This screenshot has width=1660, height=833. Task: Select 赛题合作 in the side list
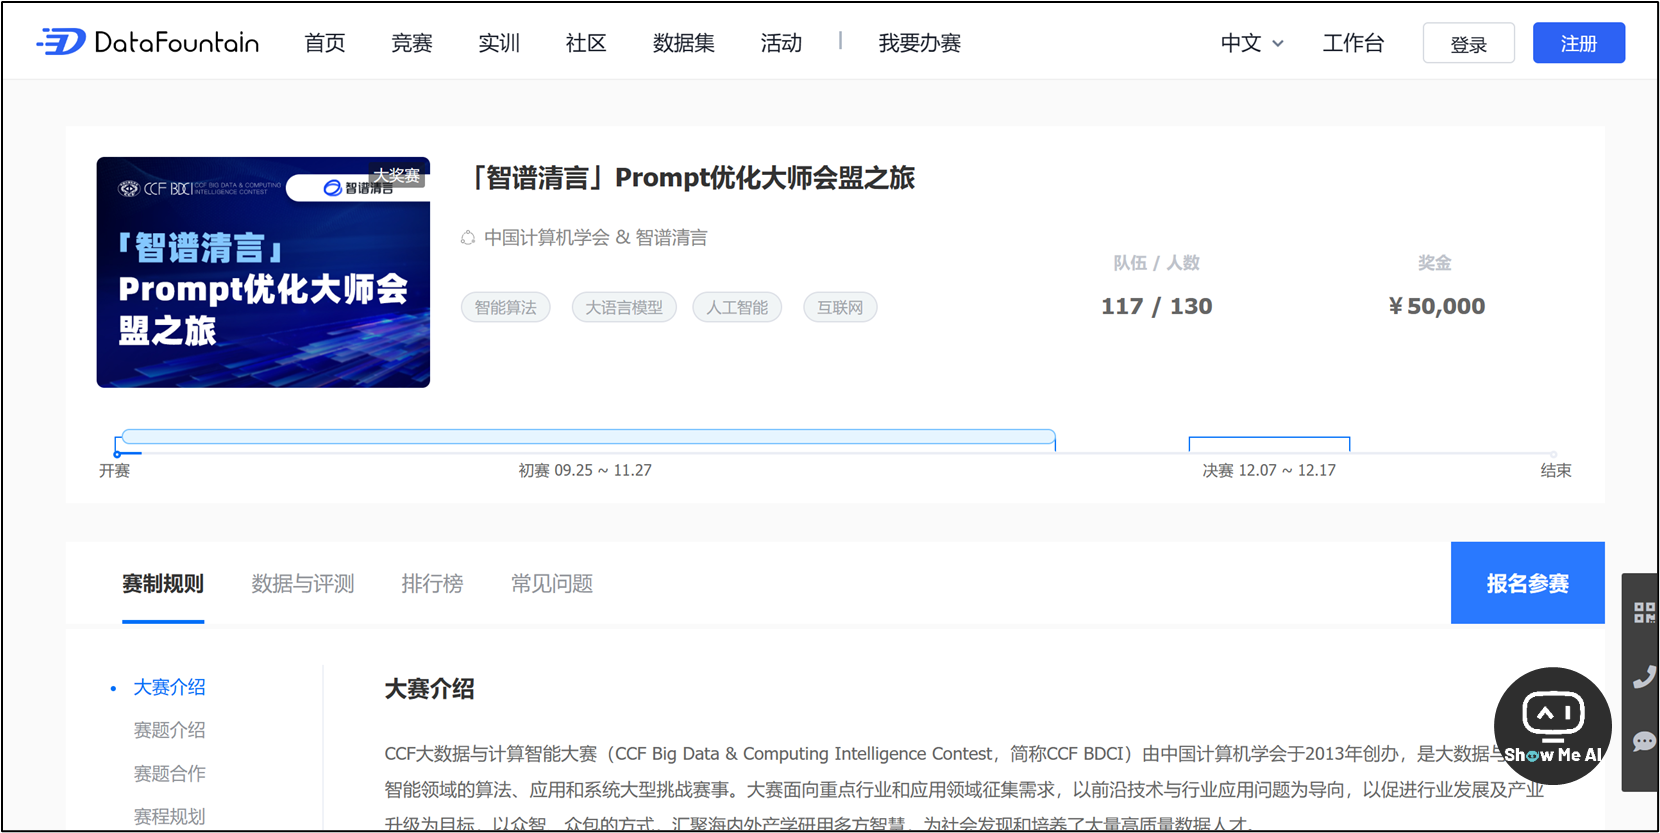pyautogui.click(x=170, y=773)
